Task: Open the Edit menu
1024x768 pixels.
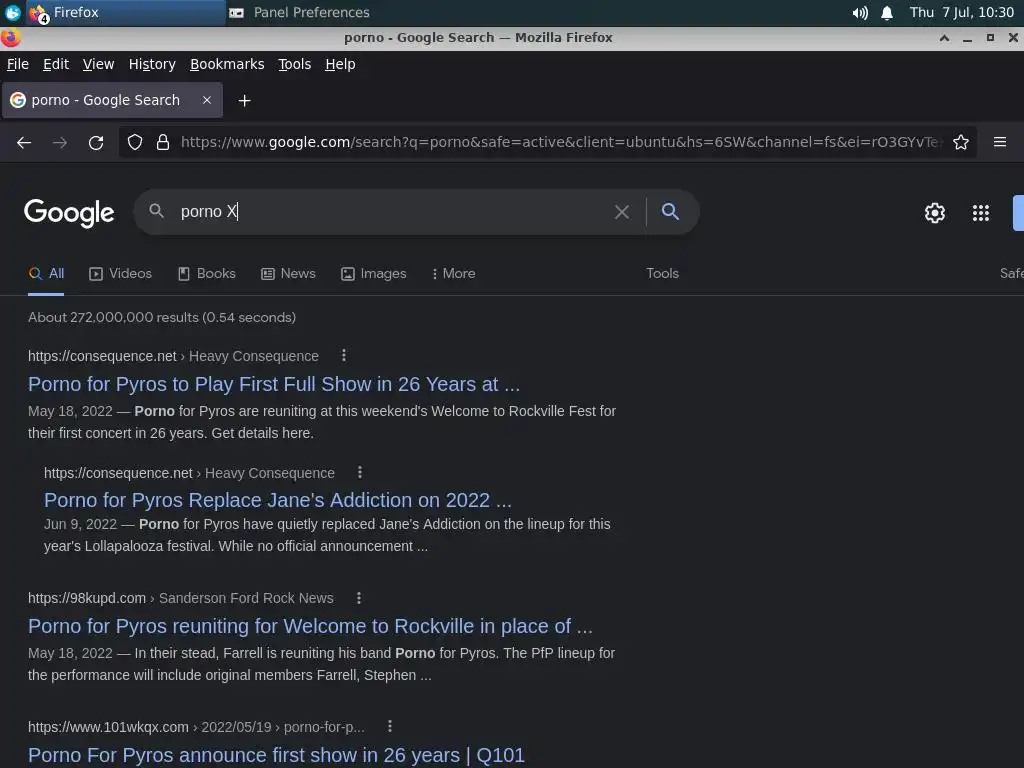Action: 56,64
